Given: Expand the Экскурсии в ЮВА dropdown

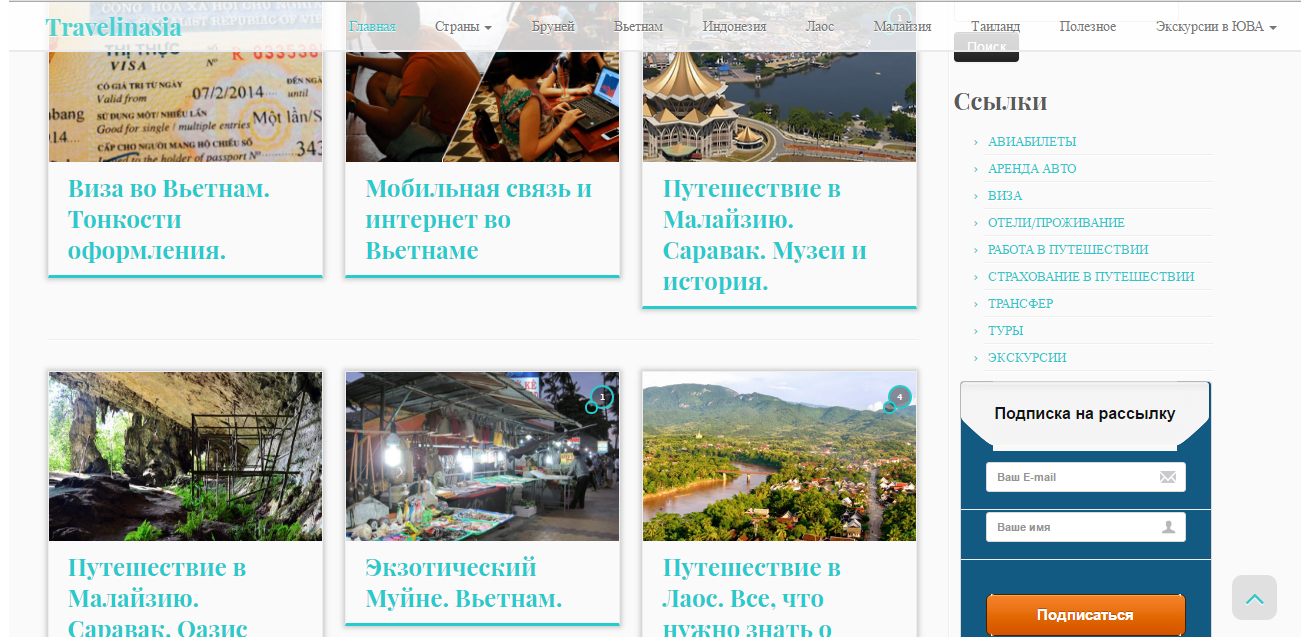Looking at the screenshot, I should (1216, 27).
